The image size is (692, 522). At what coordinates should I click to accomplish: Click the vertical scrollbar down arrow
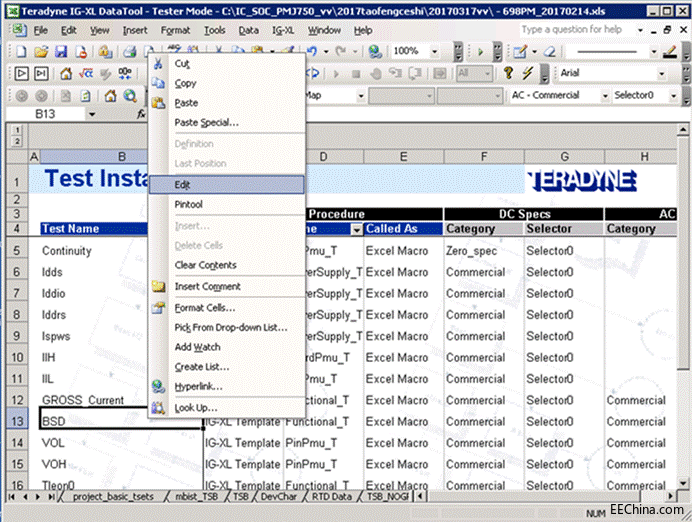683,483
